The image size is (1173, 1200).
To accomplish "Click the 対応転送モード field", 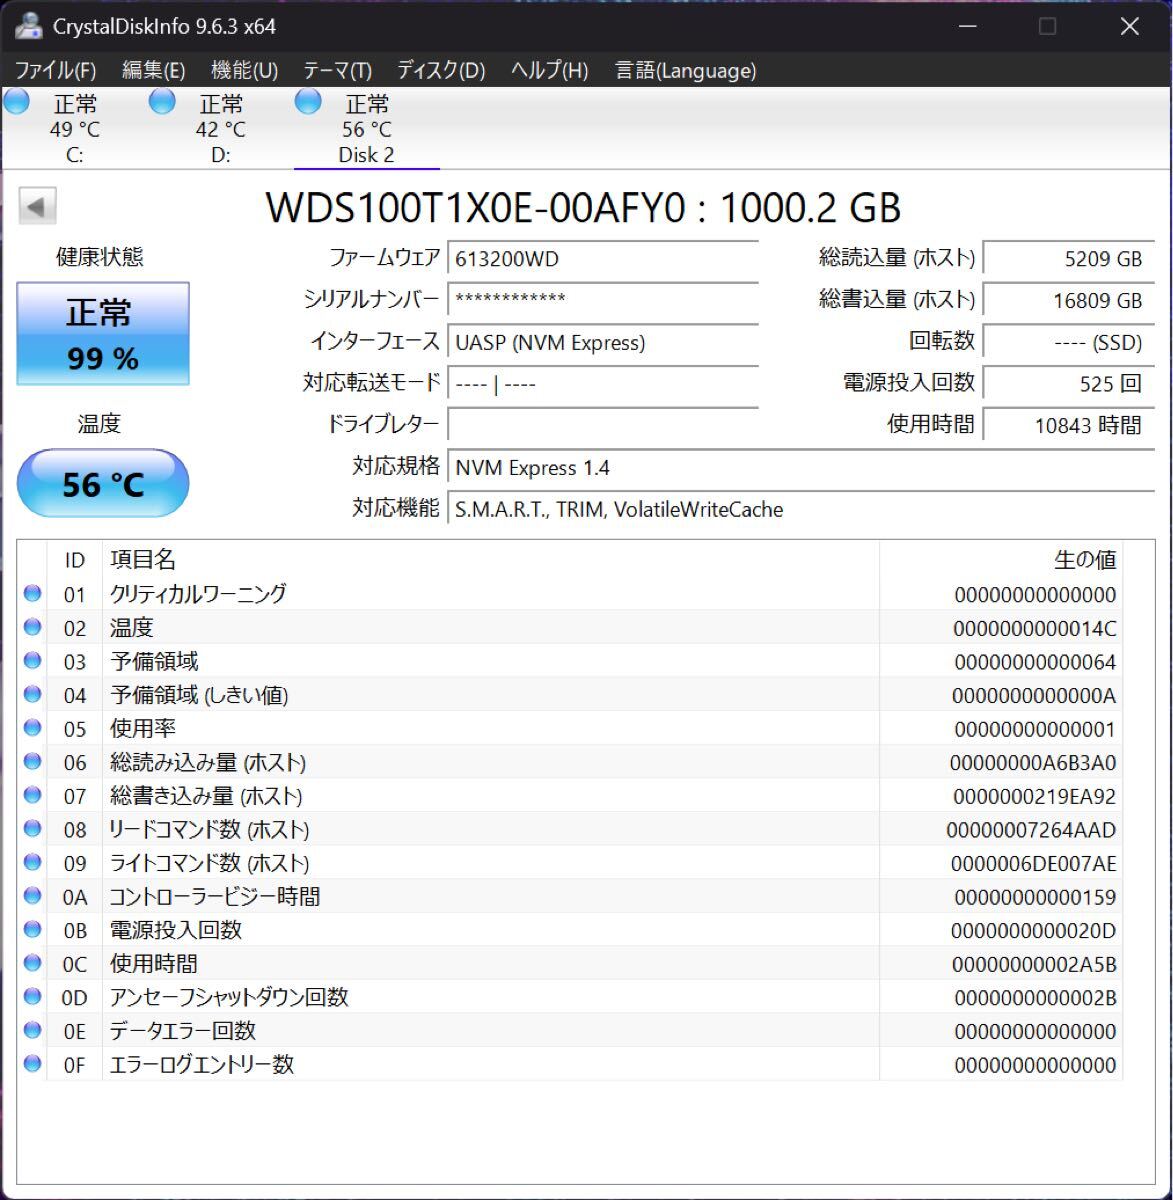I will 603,383.
